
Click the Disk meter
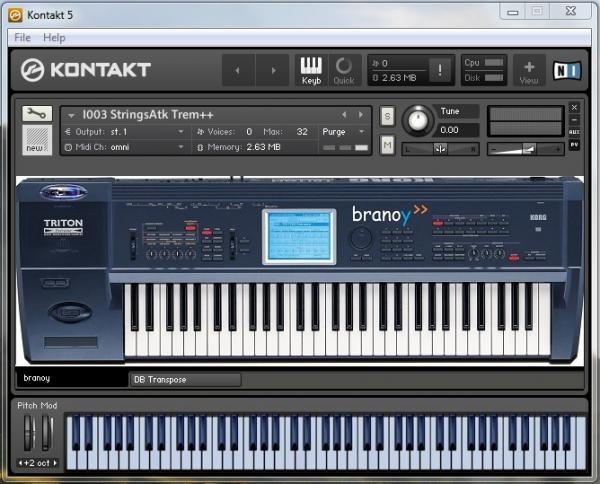(x=484, y=78)
